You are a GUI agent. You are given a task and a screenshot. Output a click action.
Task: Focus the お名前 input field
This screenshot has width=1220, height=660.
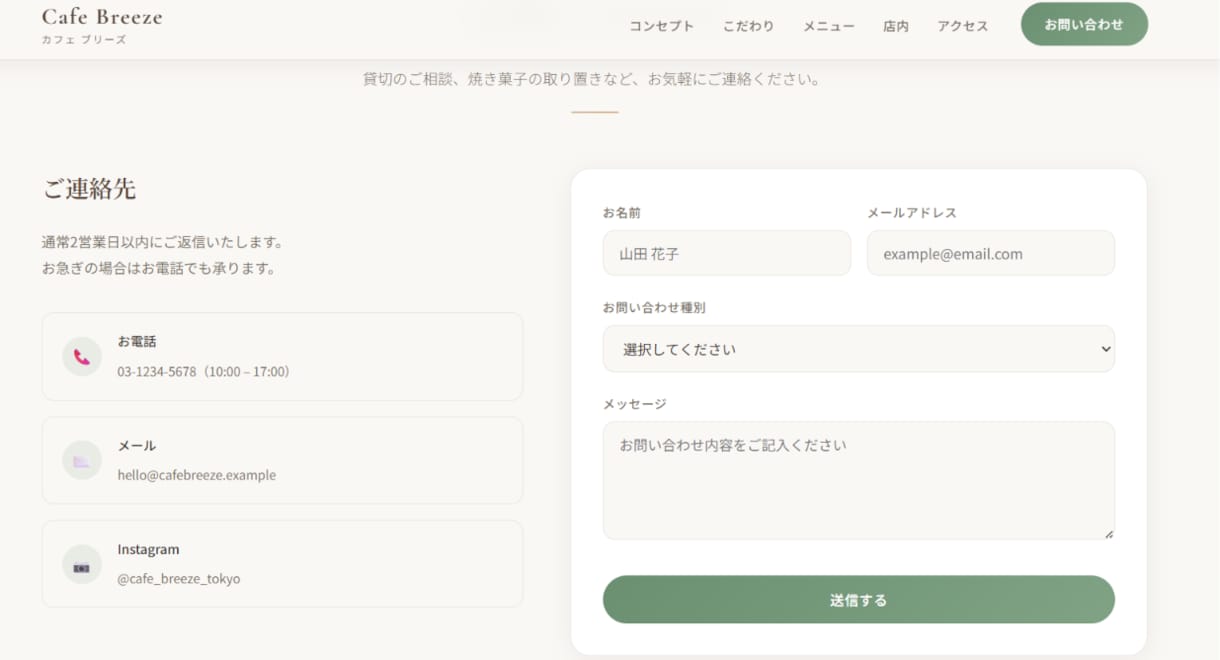[x=727, y=253]
